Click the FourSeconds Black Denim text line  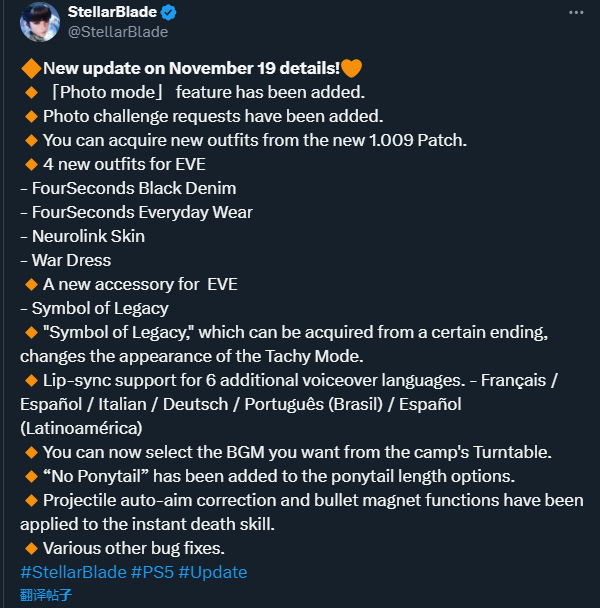(128, 188)
